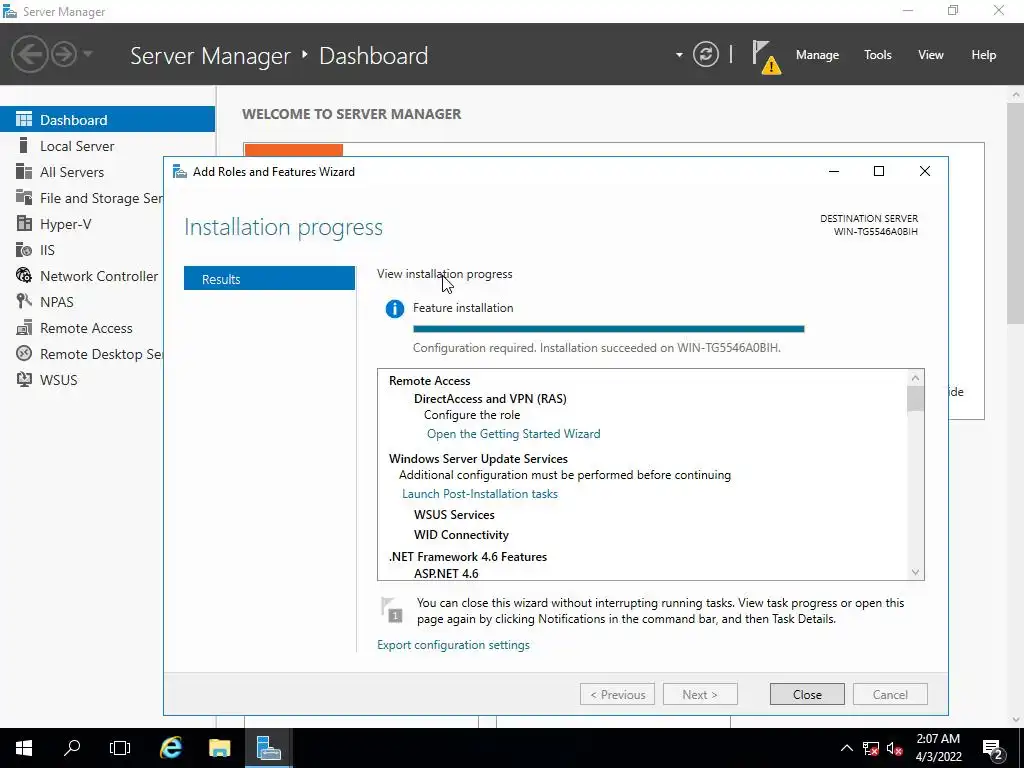1024x768 pixels.
Task: Open the Getting Started Wizard link
Action: (x=513, y=434)
